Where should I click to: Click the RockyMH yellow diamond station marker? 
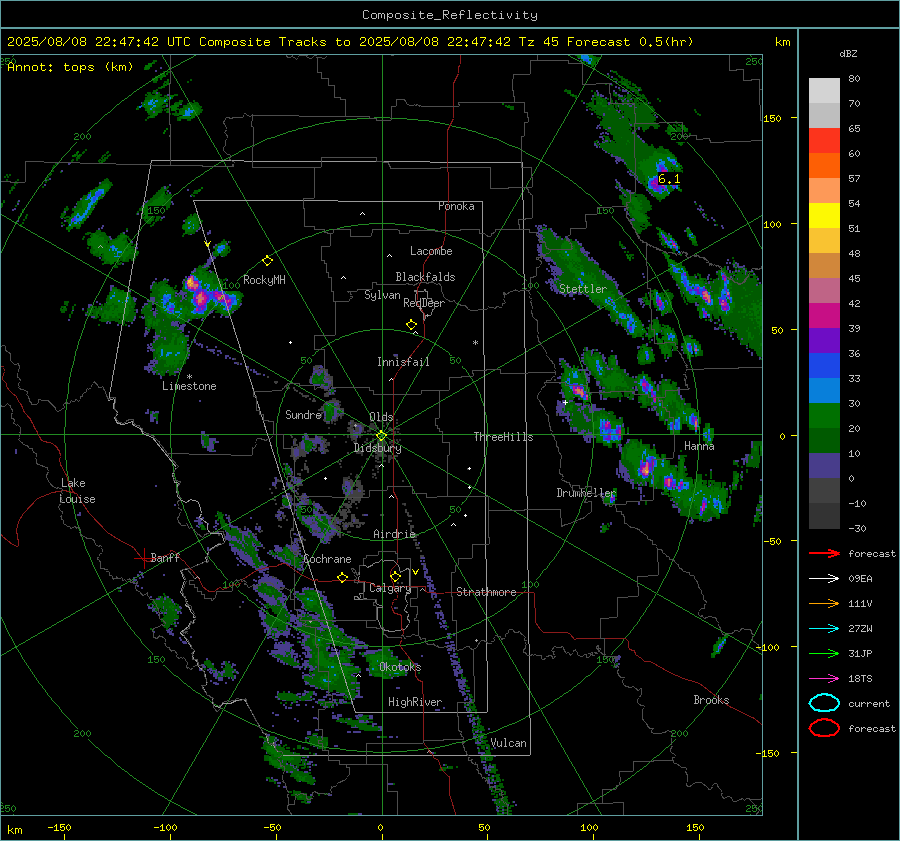(x=267, y=261)
